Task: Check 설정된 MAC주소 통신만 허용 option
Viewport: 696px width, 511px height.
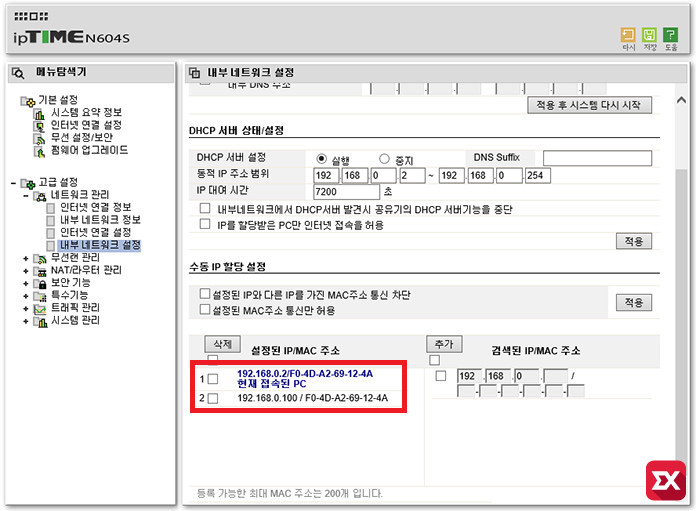Action: (x=205, y=311)
